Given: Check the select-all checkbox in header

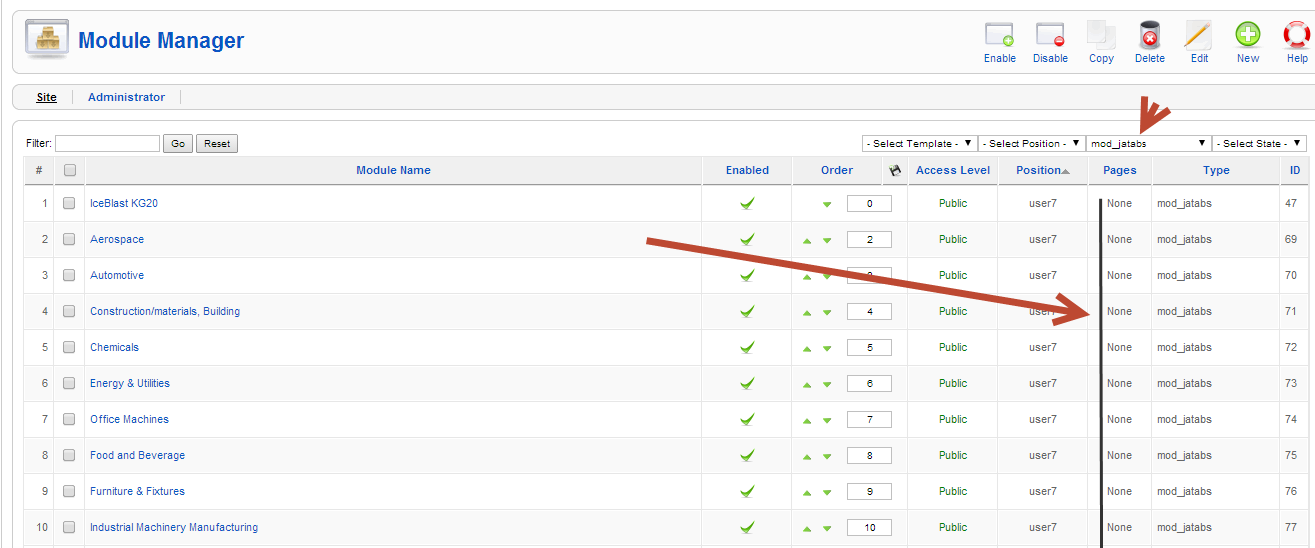Looking at the screenshot, I should [x=70, y=170].
